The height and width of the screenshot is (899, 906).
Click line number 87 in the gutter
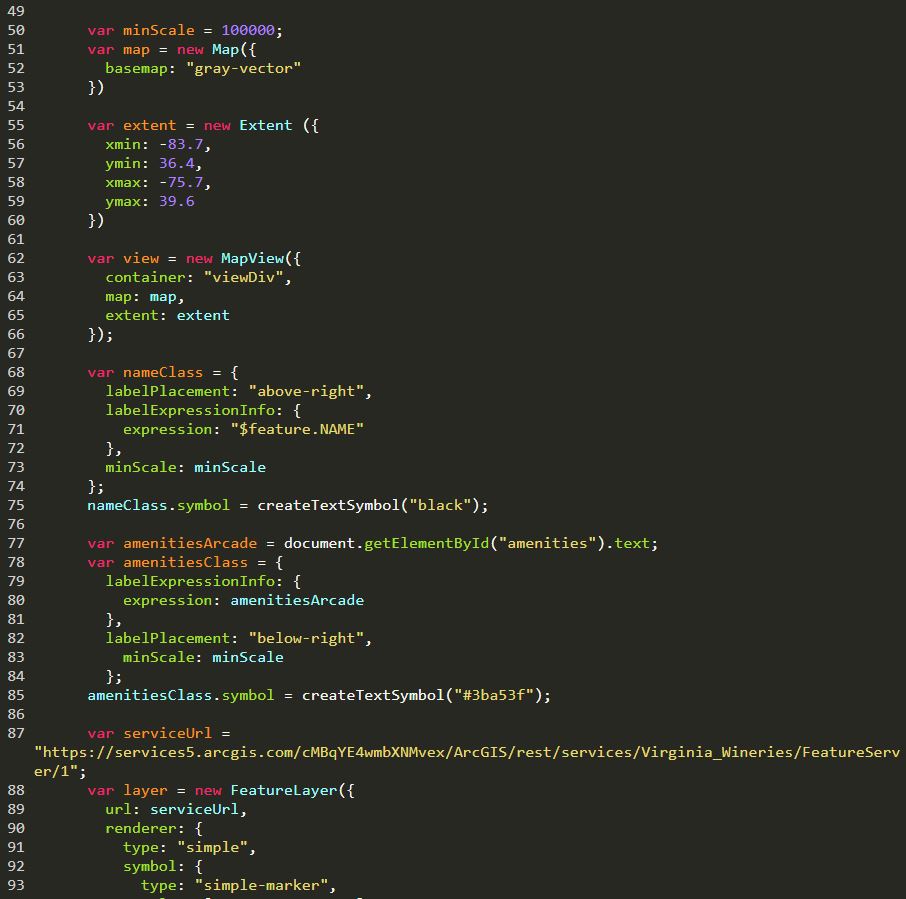click(16, 733)
